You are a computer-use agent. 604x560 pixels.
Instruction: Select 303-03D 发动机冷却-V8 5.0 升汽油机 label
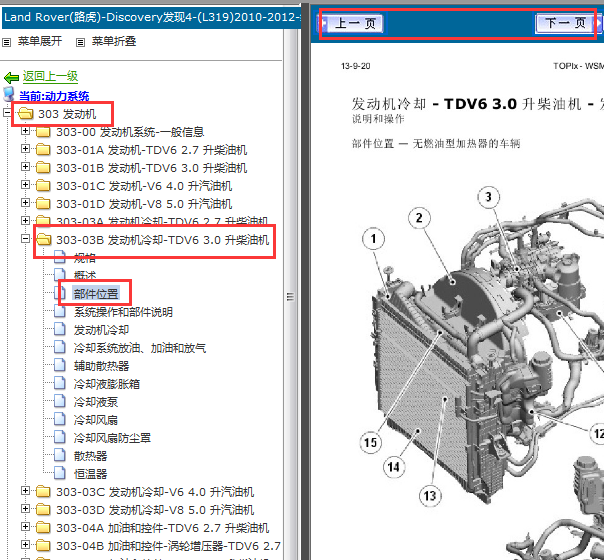coord(155,510)
